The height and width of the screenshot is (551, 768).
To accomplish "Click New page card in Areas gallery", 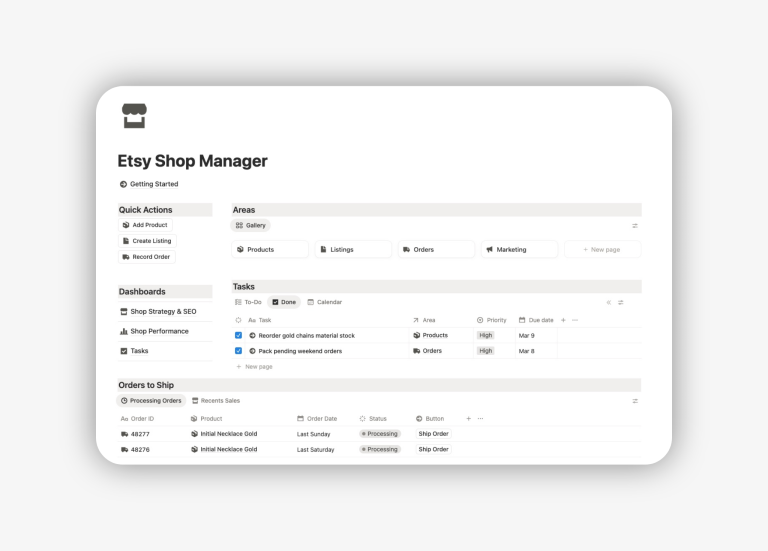I will click(602, 249).
